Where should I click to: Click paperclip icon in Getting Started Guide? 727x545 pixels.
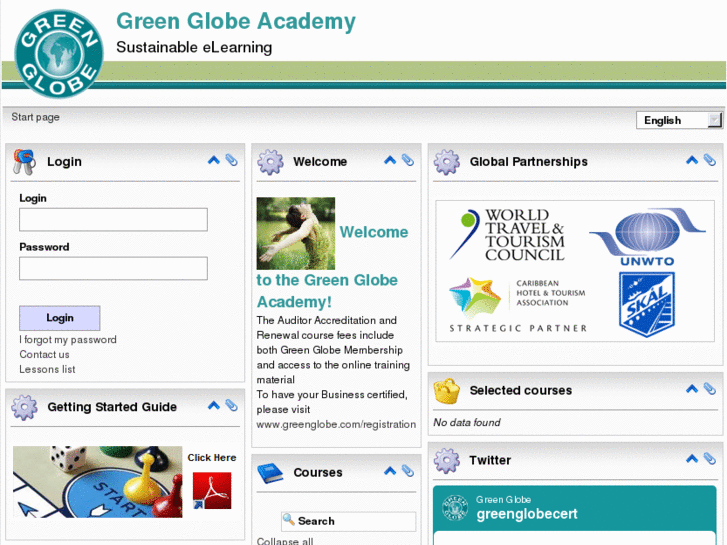[231, 405]
